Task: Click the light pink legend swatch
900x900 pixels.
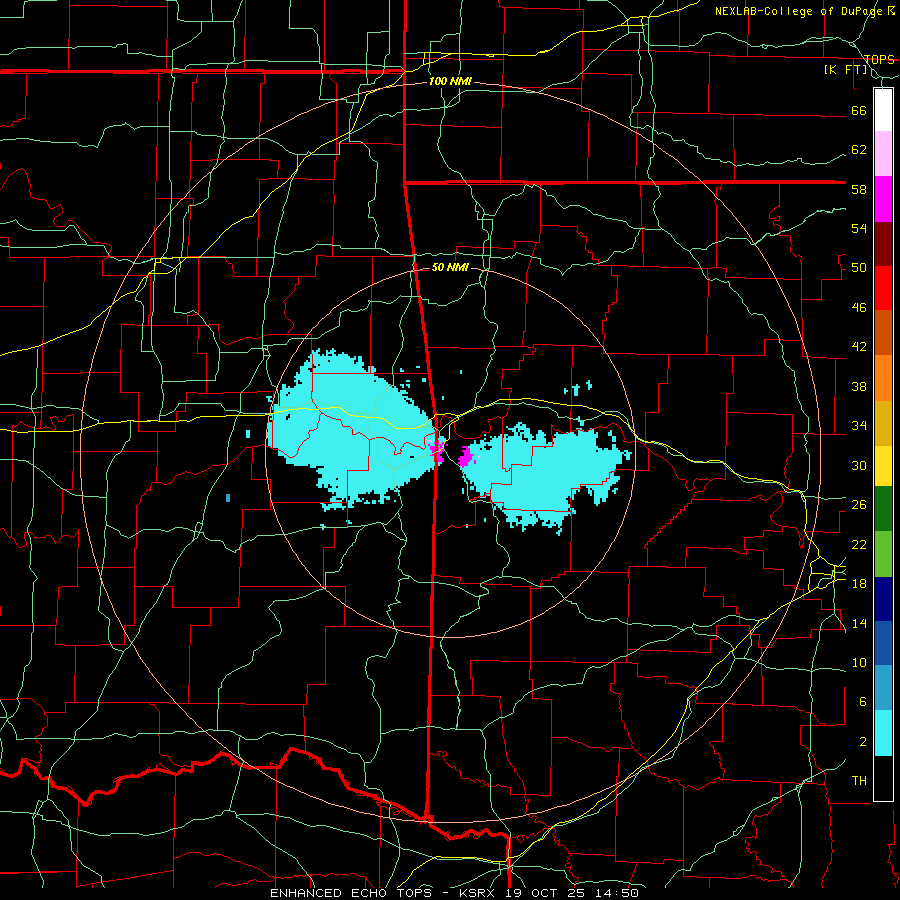Action: 883,154
